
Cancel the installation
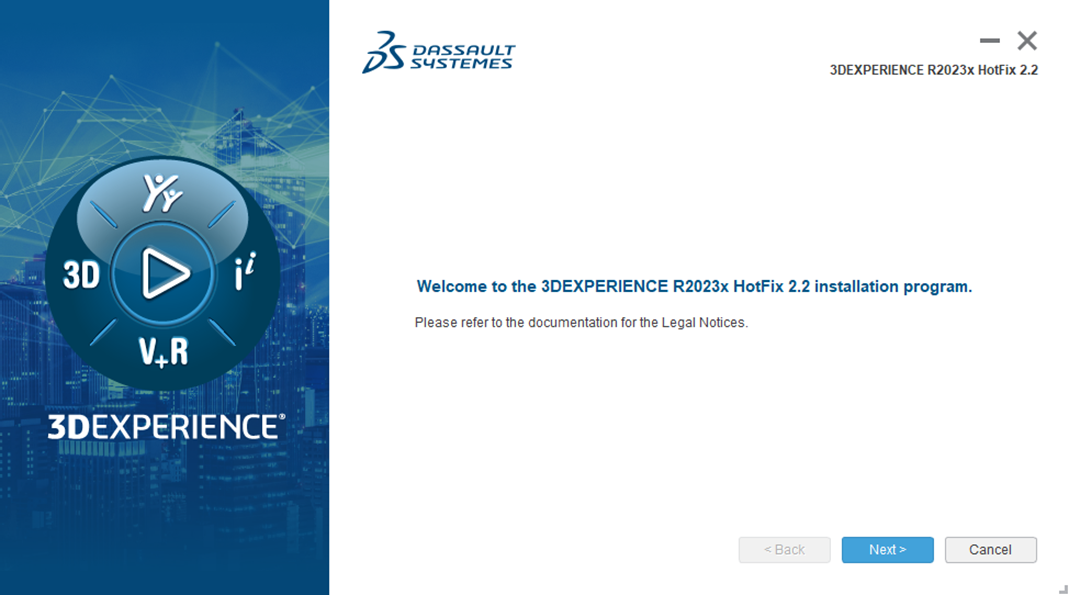click(990, 549)
